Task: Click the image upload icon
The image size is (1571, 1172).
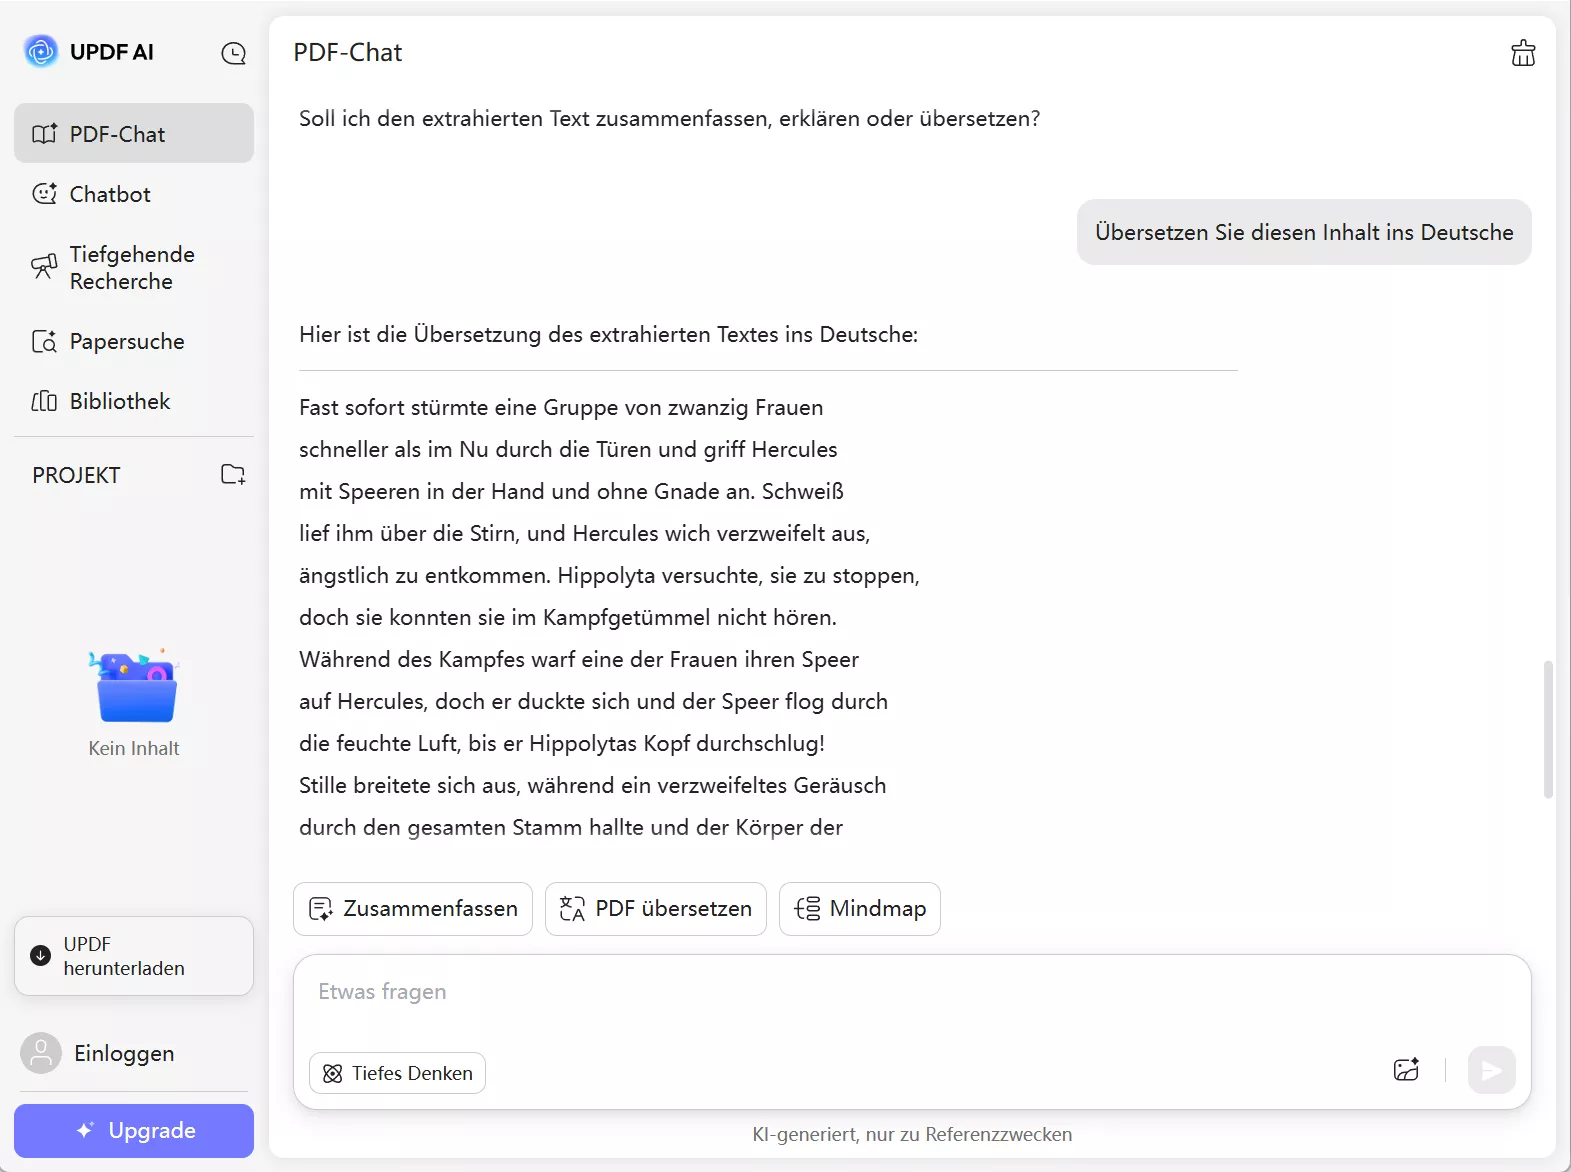Action: click(1407, 1070)
